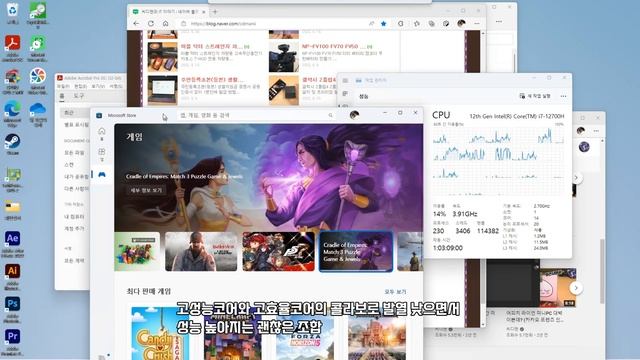The width and height of the screenshot is (640, 360).
Task: Click the lower next arrow beside video thumbnails
Action: (x=576, y=288)
